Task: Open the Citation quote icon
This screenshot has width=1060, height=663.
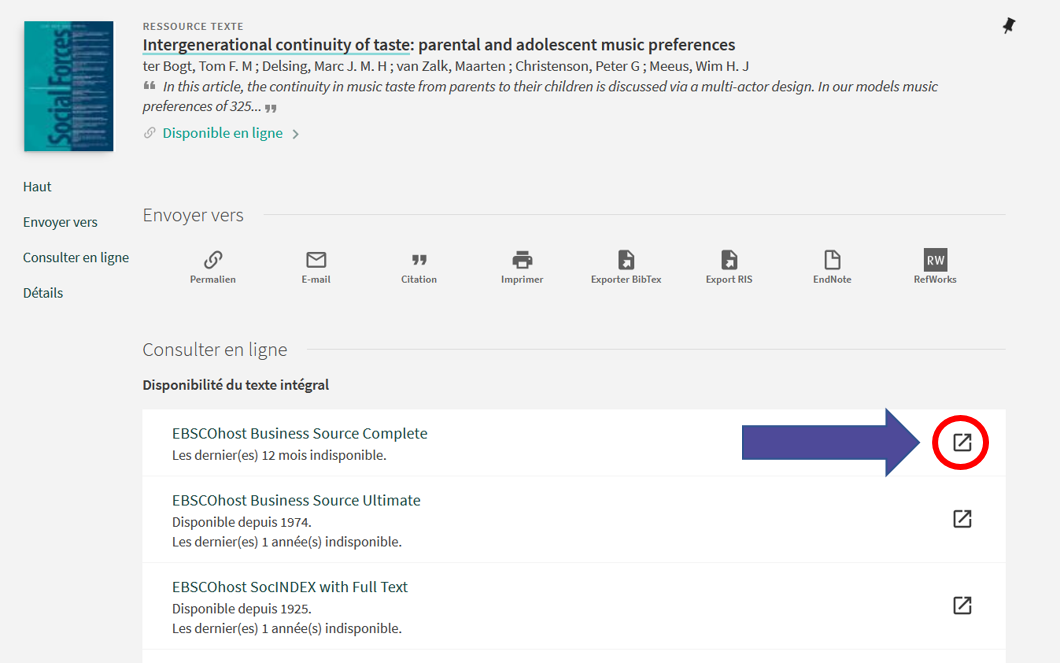Action: click(x=419, y=260)
